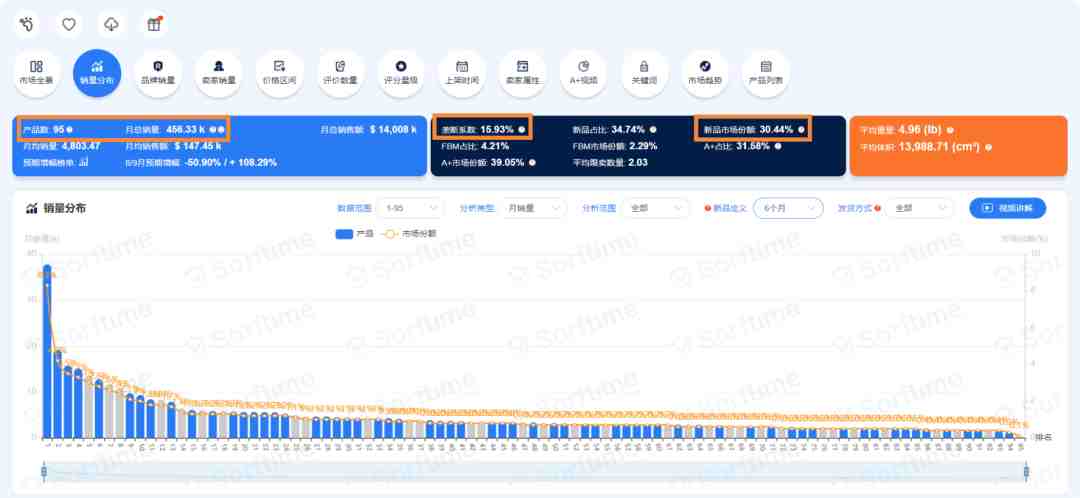Click the cloud download icon
The image size is (1080, 498).
pyautogui.click(x=111, y=25)
